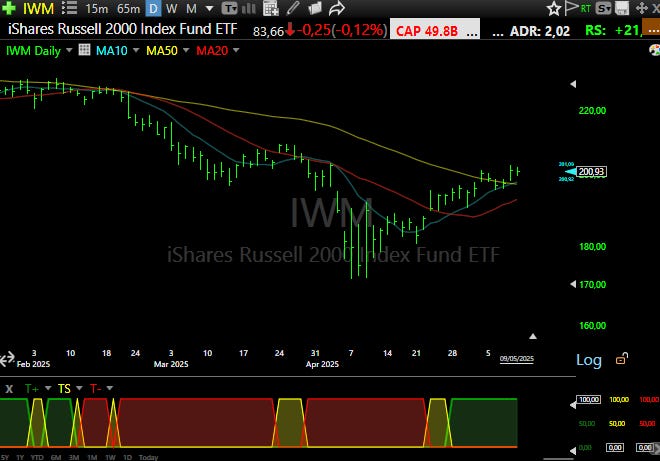Image resolution: width=660 pixels, height=461 pixels.
Task: Open the timeframe dropdown arrow
Action: click(209, 8)
